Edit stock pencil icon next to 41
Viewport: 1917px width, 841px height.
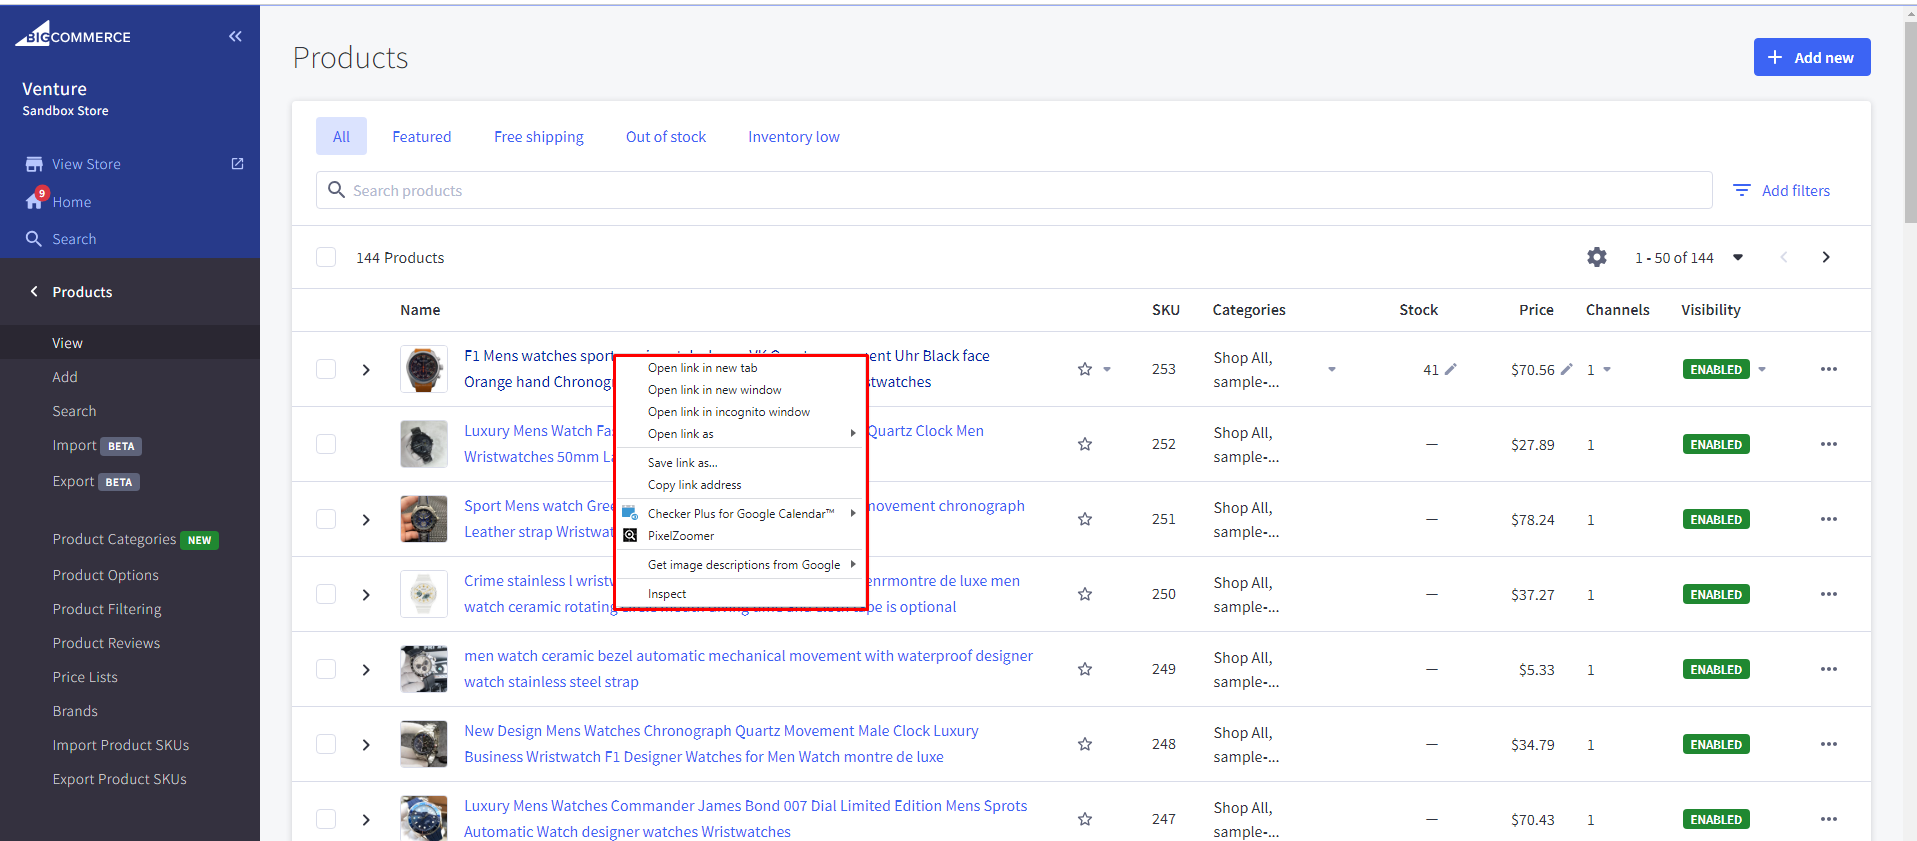(x=1451, y=369)
